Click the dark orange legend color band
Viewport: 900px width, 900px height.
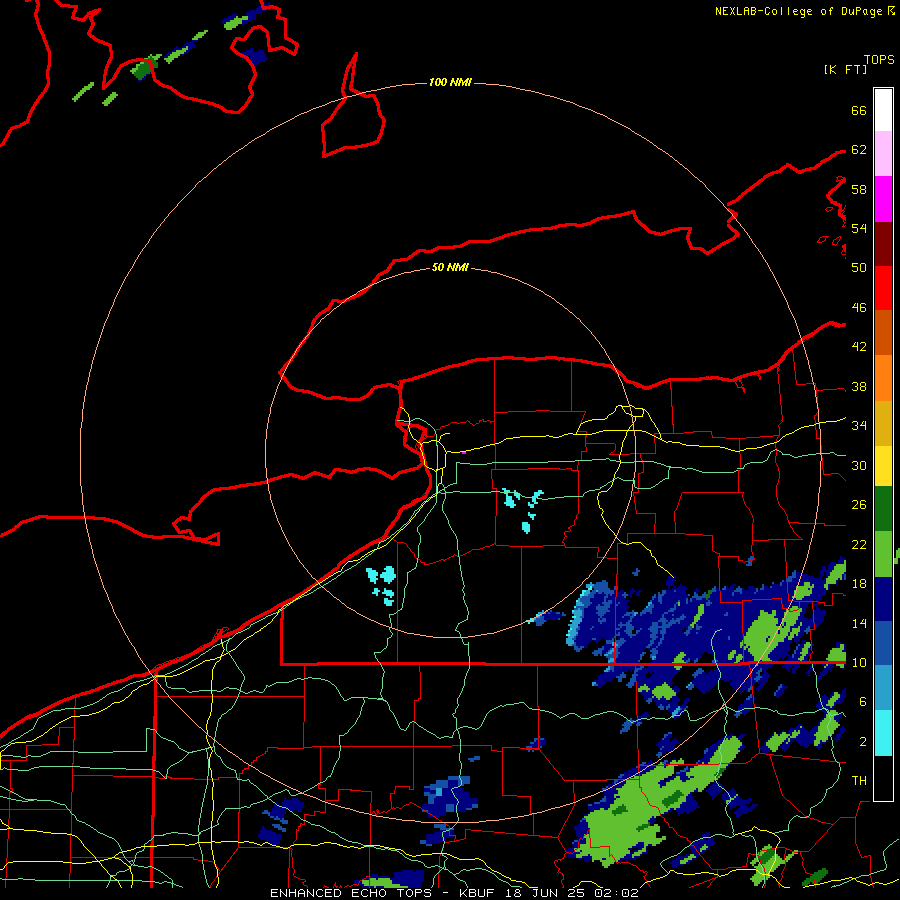883,333
